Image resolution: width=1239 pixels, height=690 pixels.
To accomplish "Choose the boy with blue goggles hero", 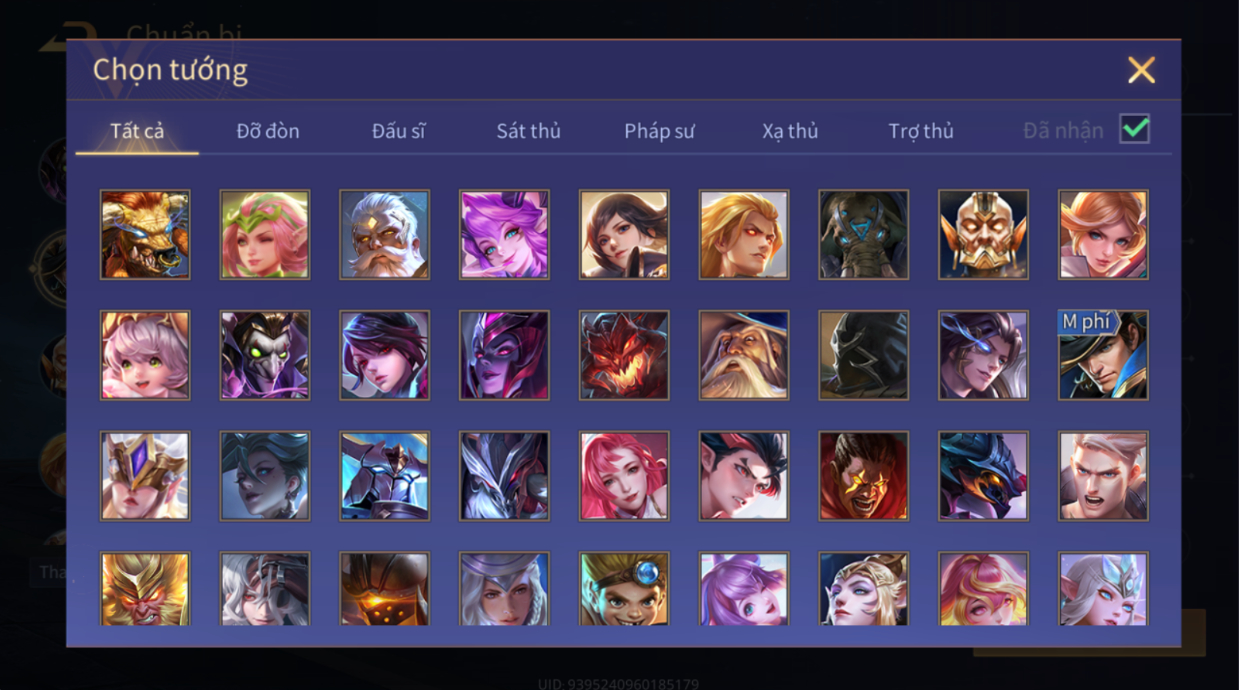I will tap(624, 589).
